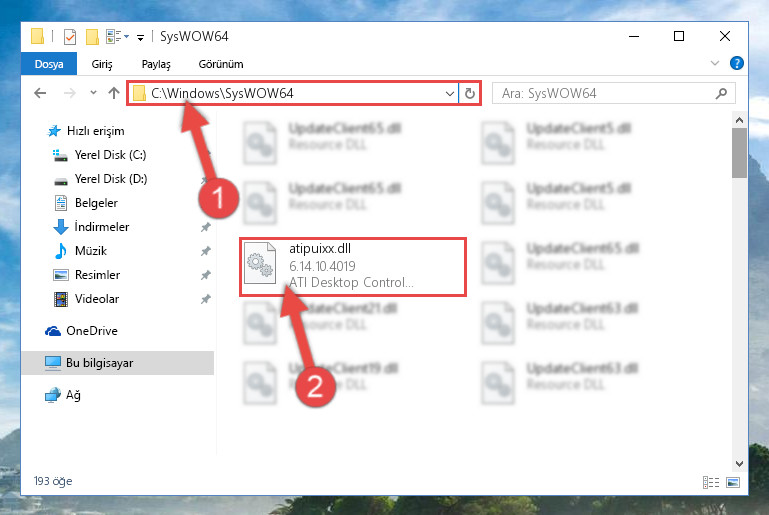Click the Properties quick access icon
The height and width of the screenshot is (515, 769).
(70, 37)
